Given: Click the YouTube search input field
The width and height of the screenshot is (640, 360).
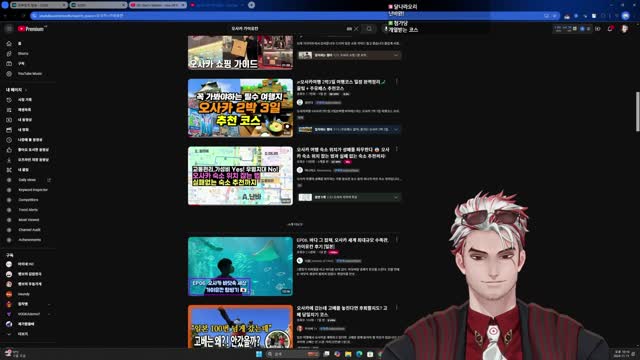Looking at the screenshot, I should (x=288, y=29).
